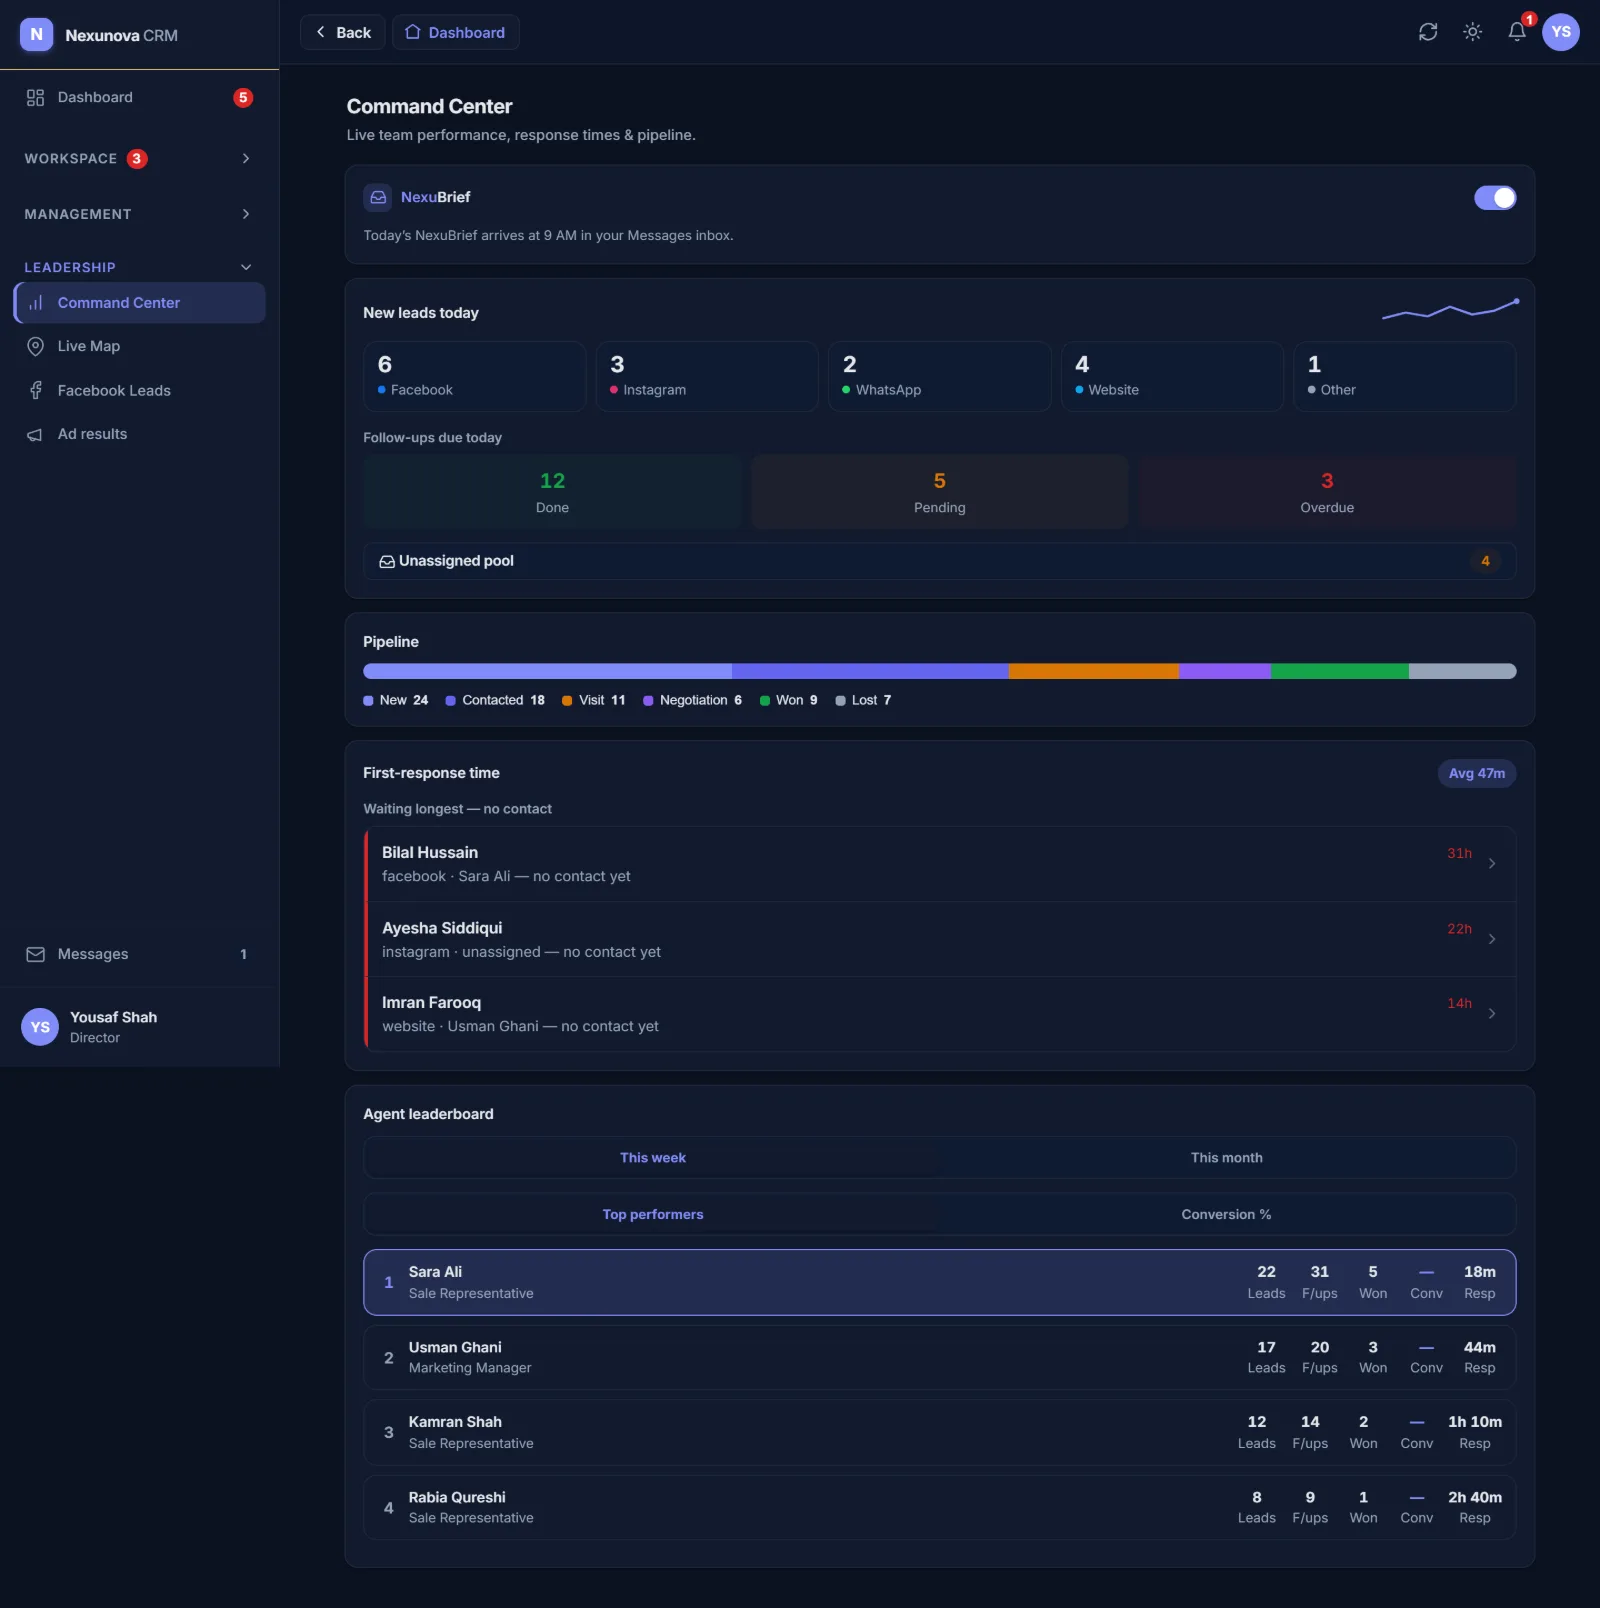This screenshot has height=1608, width=1600.
Task: Click the new leads sparkline chart
Action: [x=1450, y=309]
